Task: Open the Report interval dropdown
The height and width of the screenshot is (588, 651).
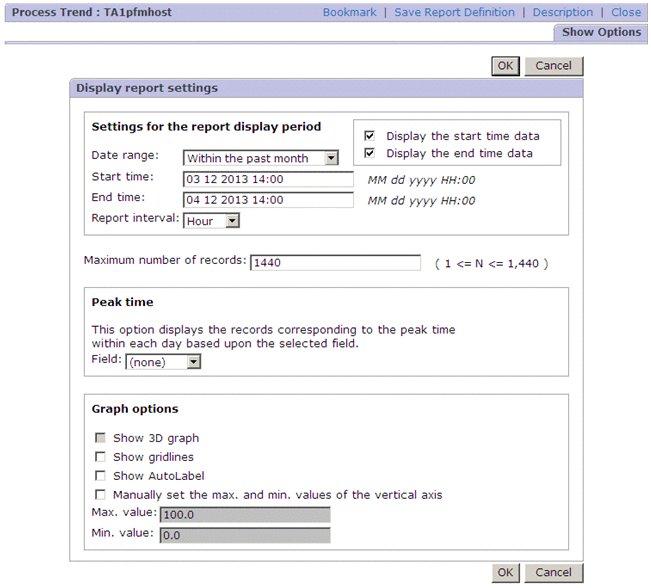Action: pyautogui.click(x=211, y=221)
